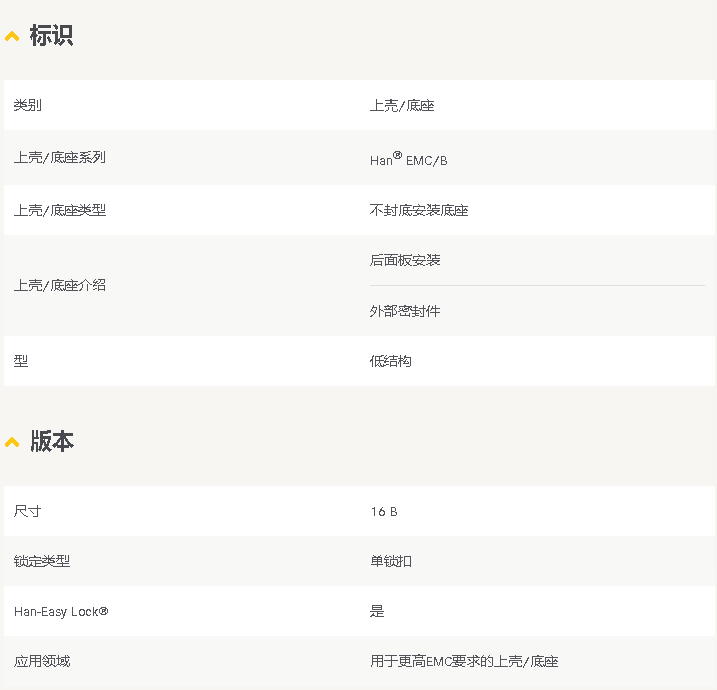Select the 上壳/底座系列 row label

[60, 157]
